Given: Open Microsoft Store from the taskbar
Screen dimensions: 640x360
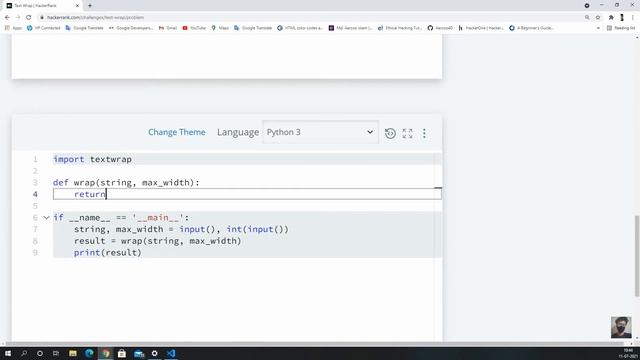Looking at the screenshot, I should (x=122, y=353).
